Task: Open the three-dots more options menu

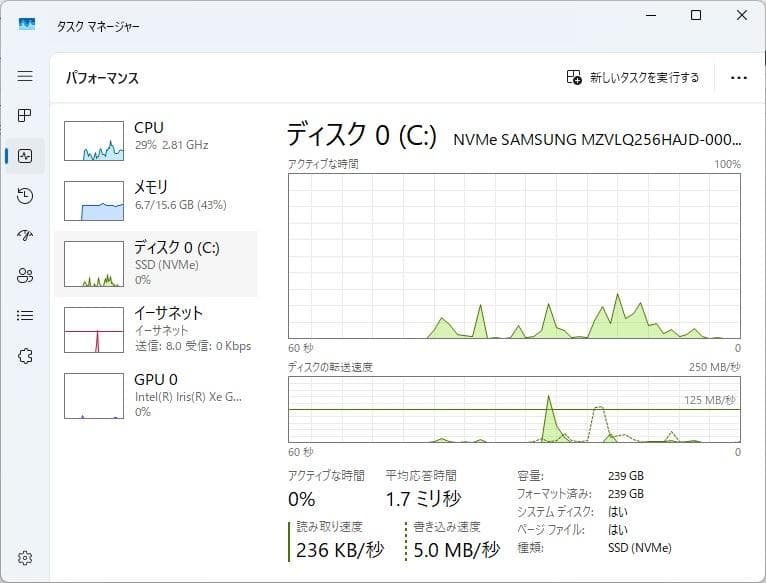Action: click(739, 78)
